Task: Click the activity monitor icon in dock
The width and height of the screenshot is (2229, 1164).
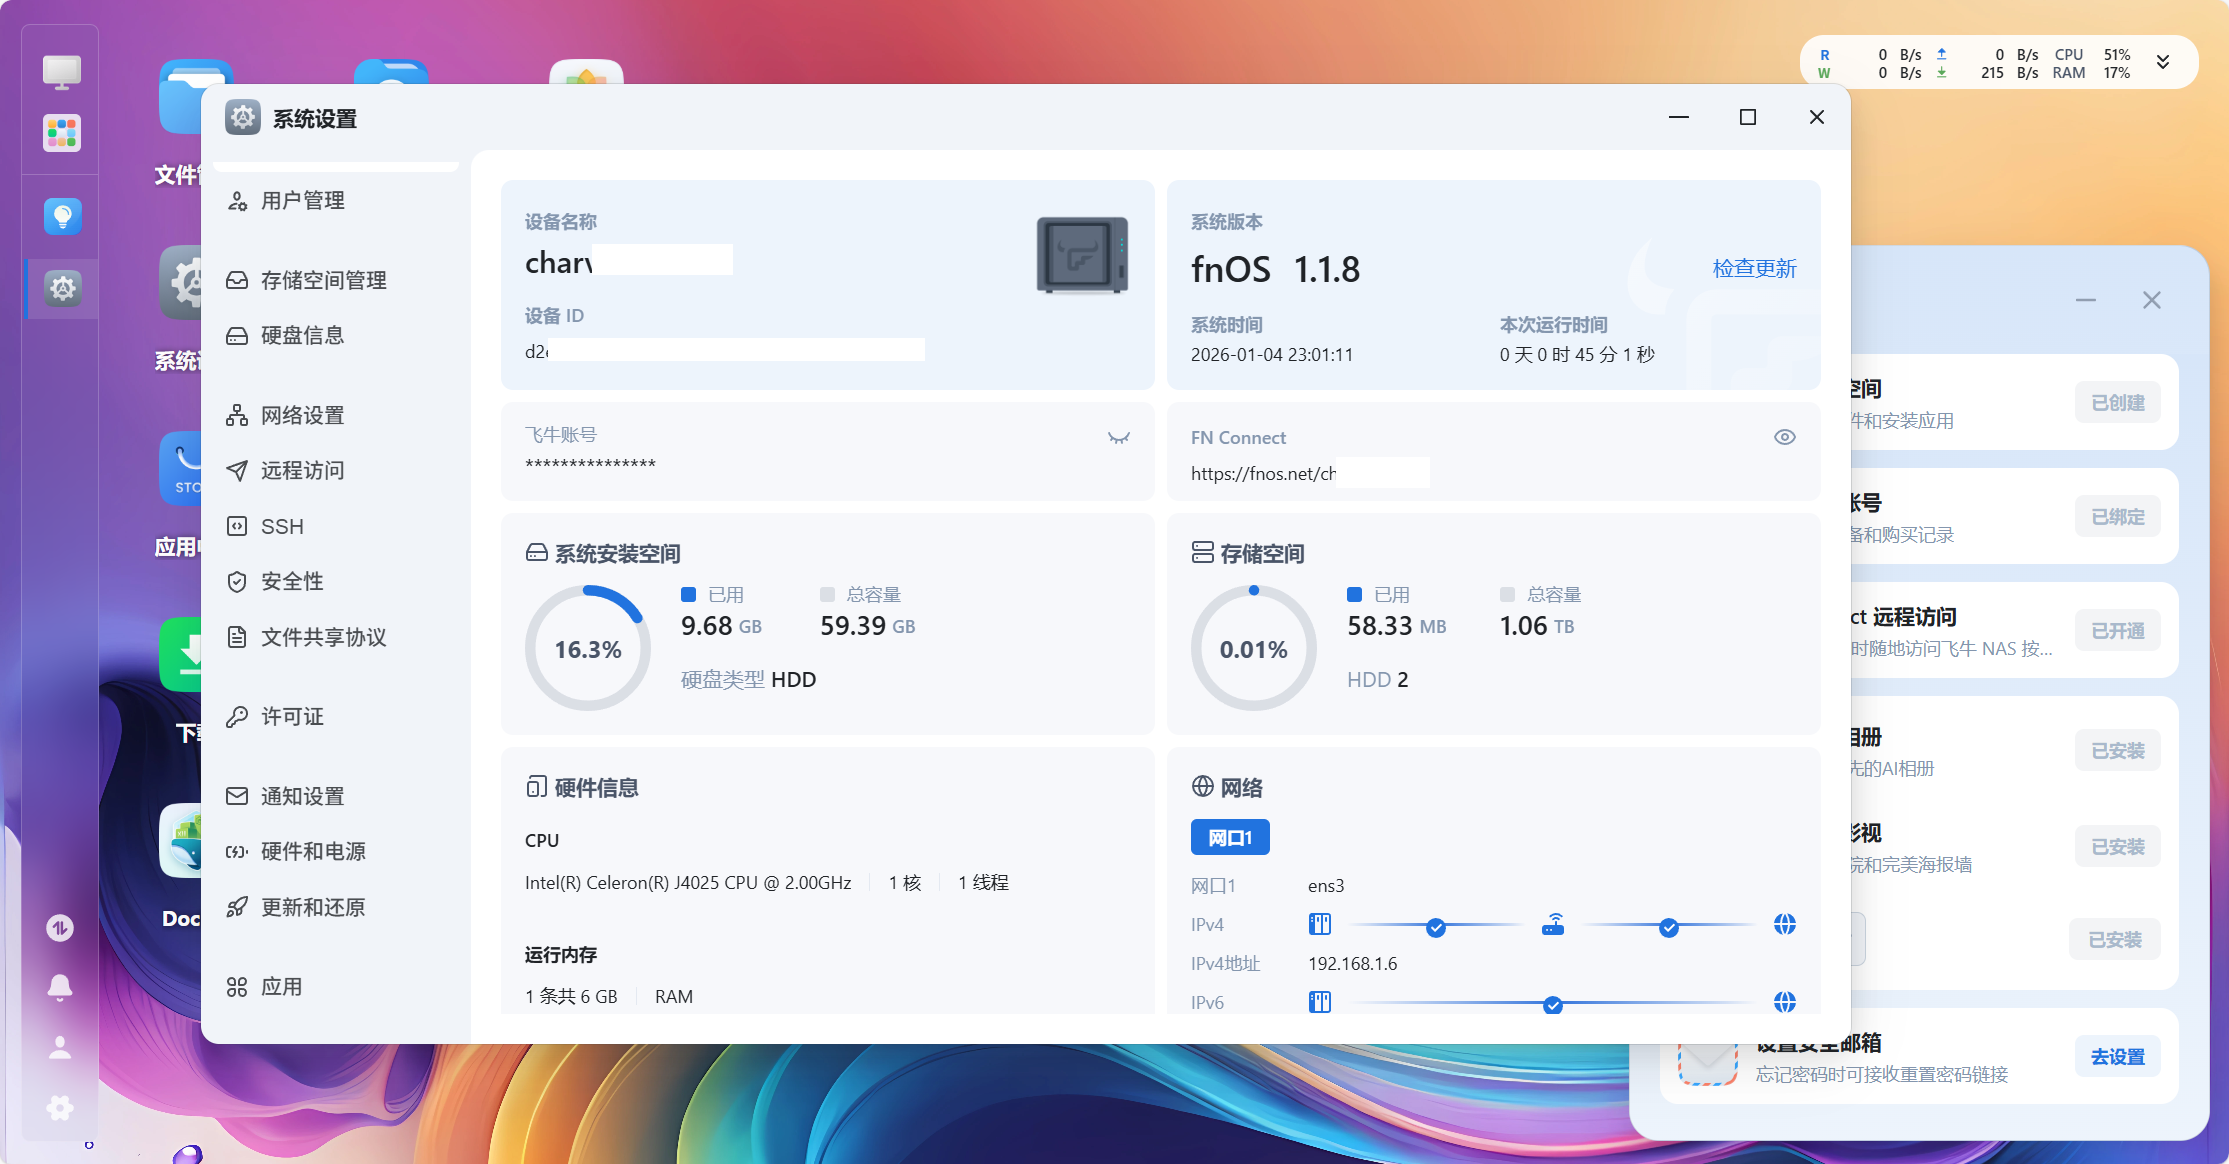Action: (x=60, y=928)
